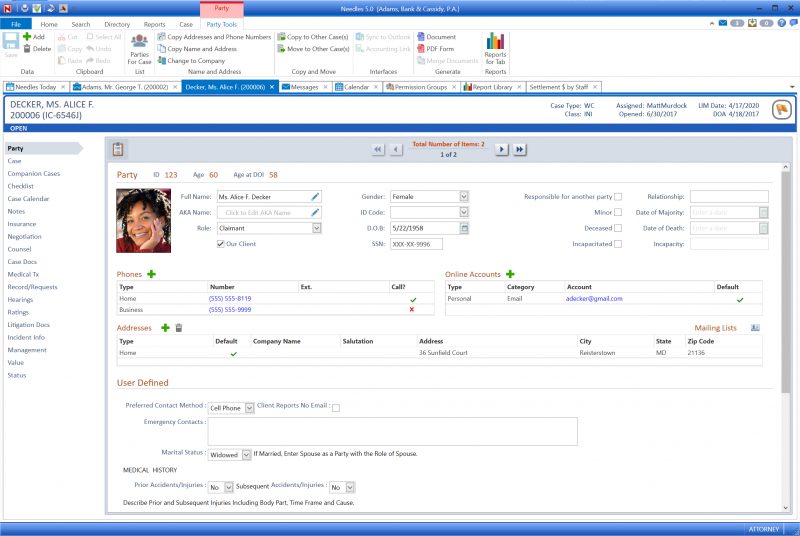Open Adams, Mr. George T. tab
800x536 pixels.
125,87
